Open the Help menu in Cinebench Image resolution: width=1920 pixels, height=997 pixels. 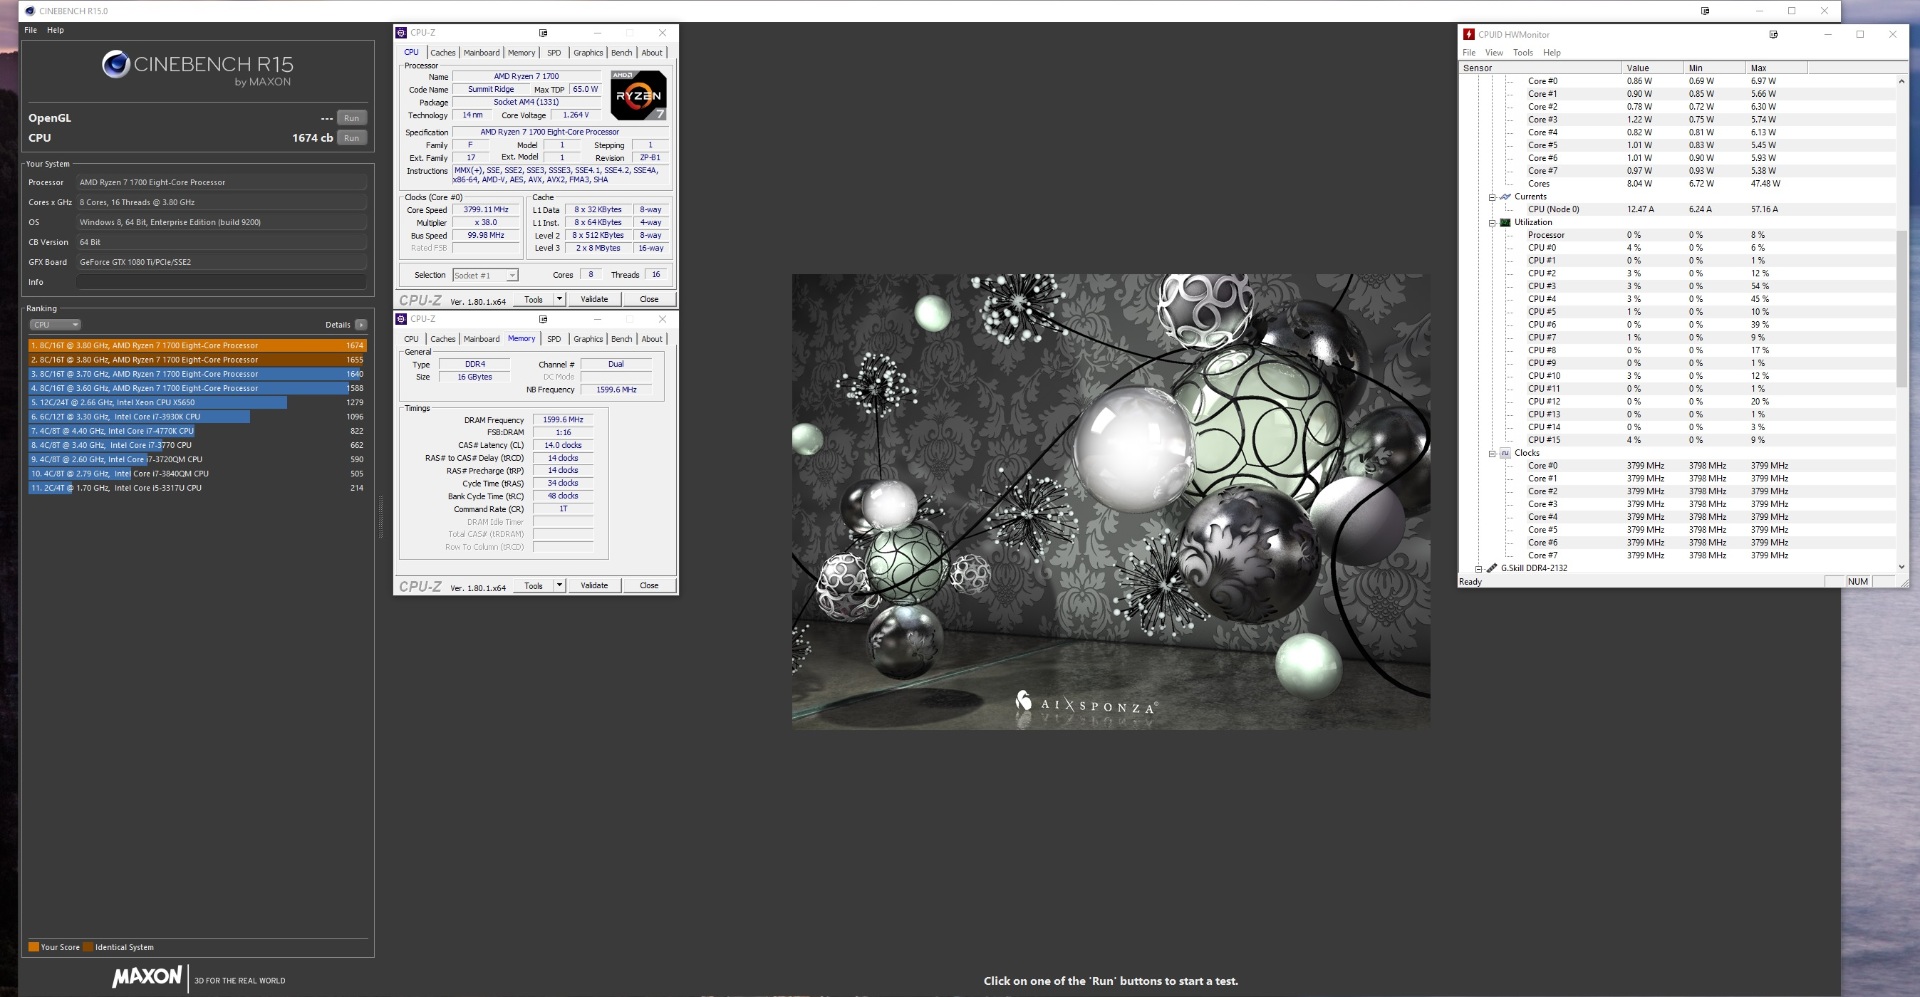[55, 30]
